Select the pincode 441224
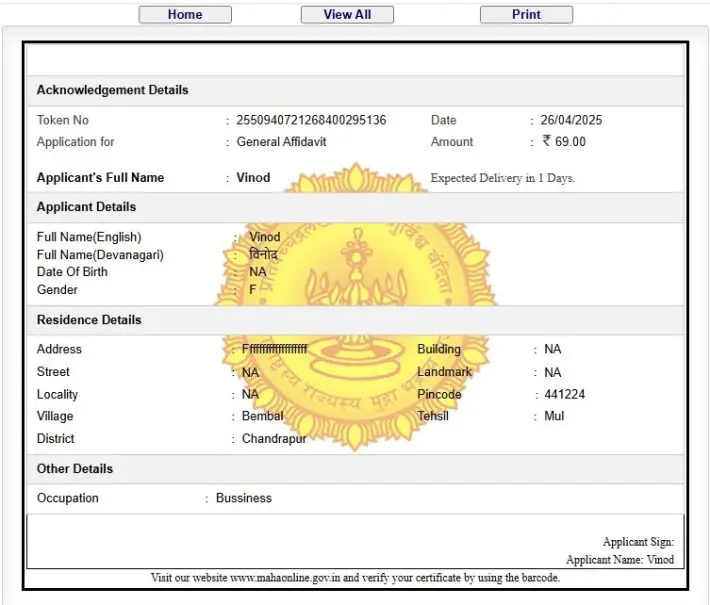 coord(565,394)
